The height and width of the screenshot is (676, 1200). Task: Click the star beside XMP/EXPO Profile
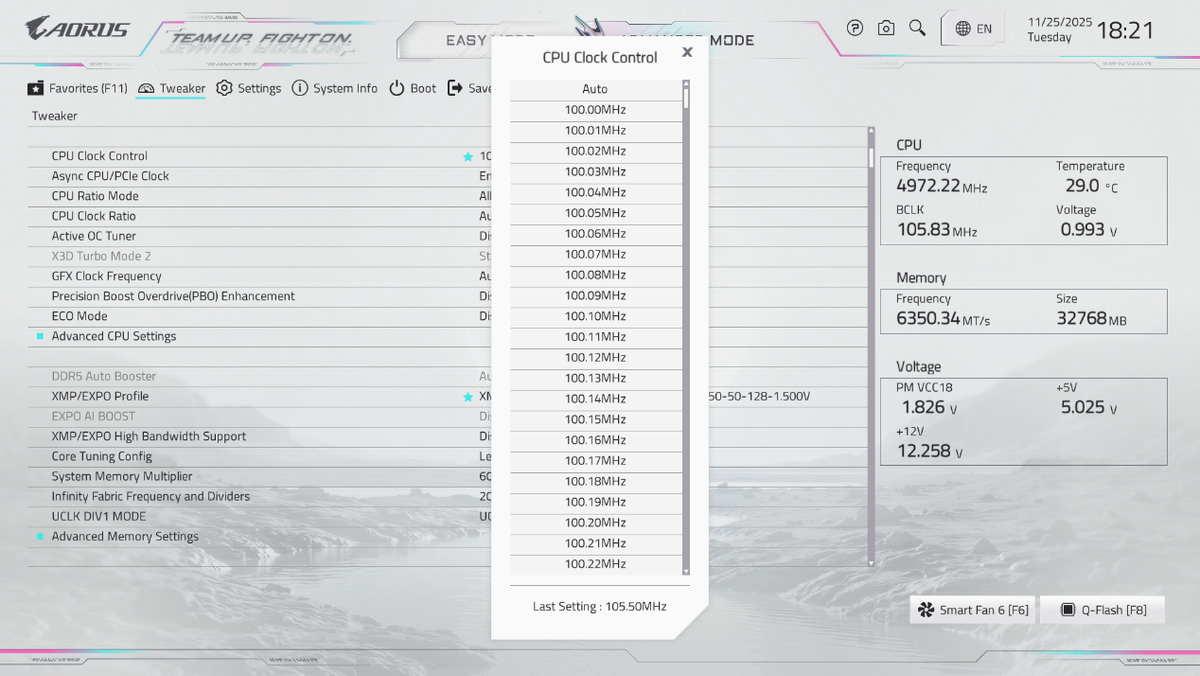(x=467, y=397)
